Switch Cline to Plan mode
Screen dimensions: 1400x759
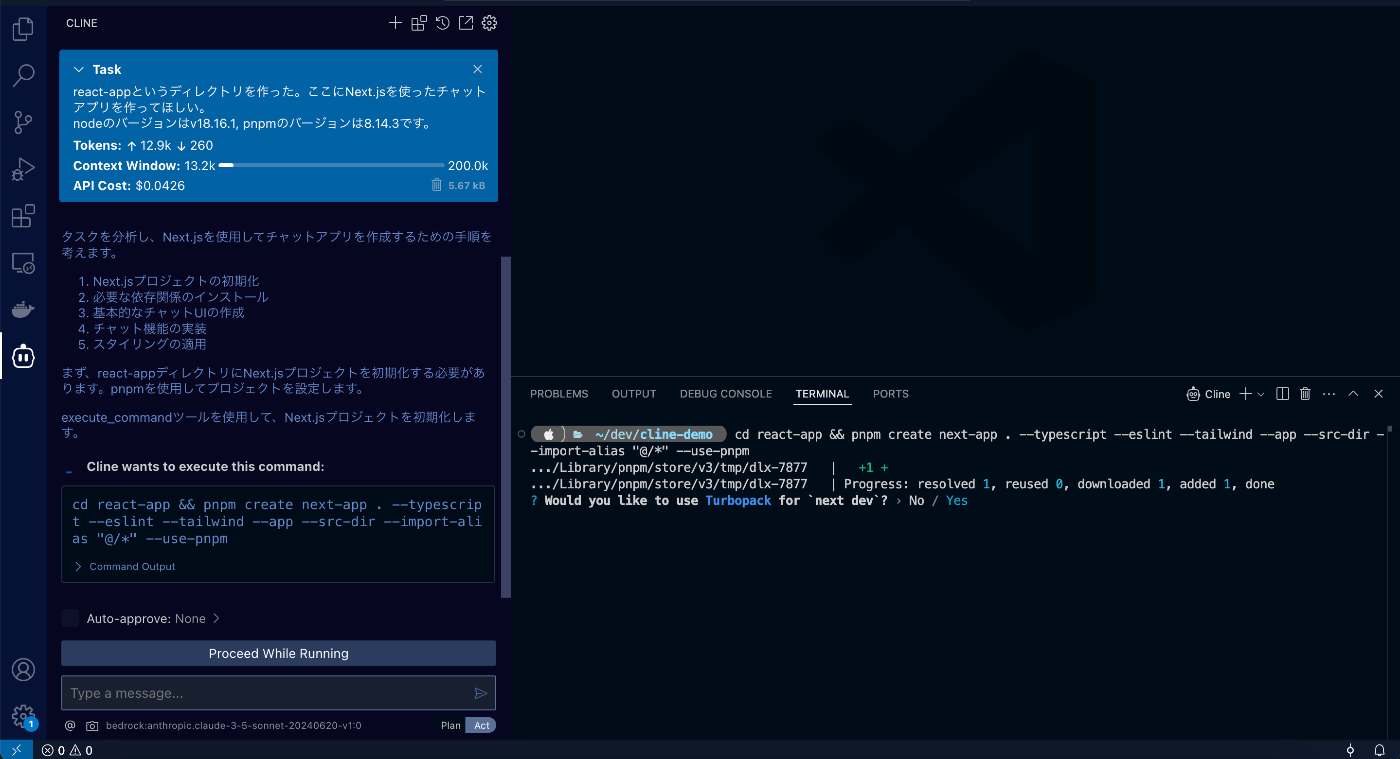click(451, 726)
